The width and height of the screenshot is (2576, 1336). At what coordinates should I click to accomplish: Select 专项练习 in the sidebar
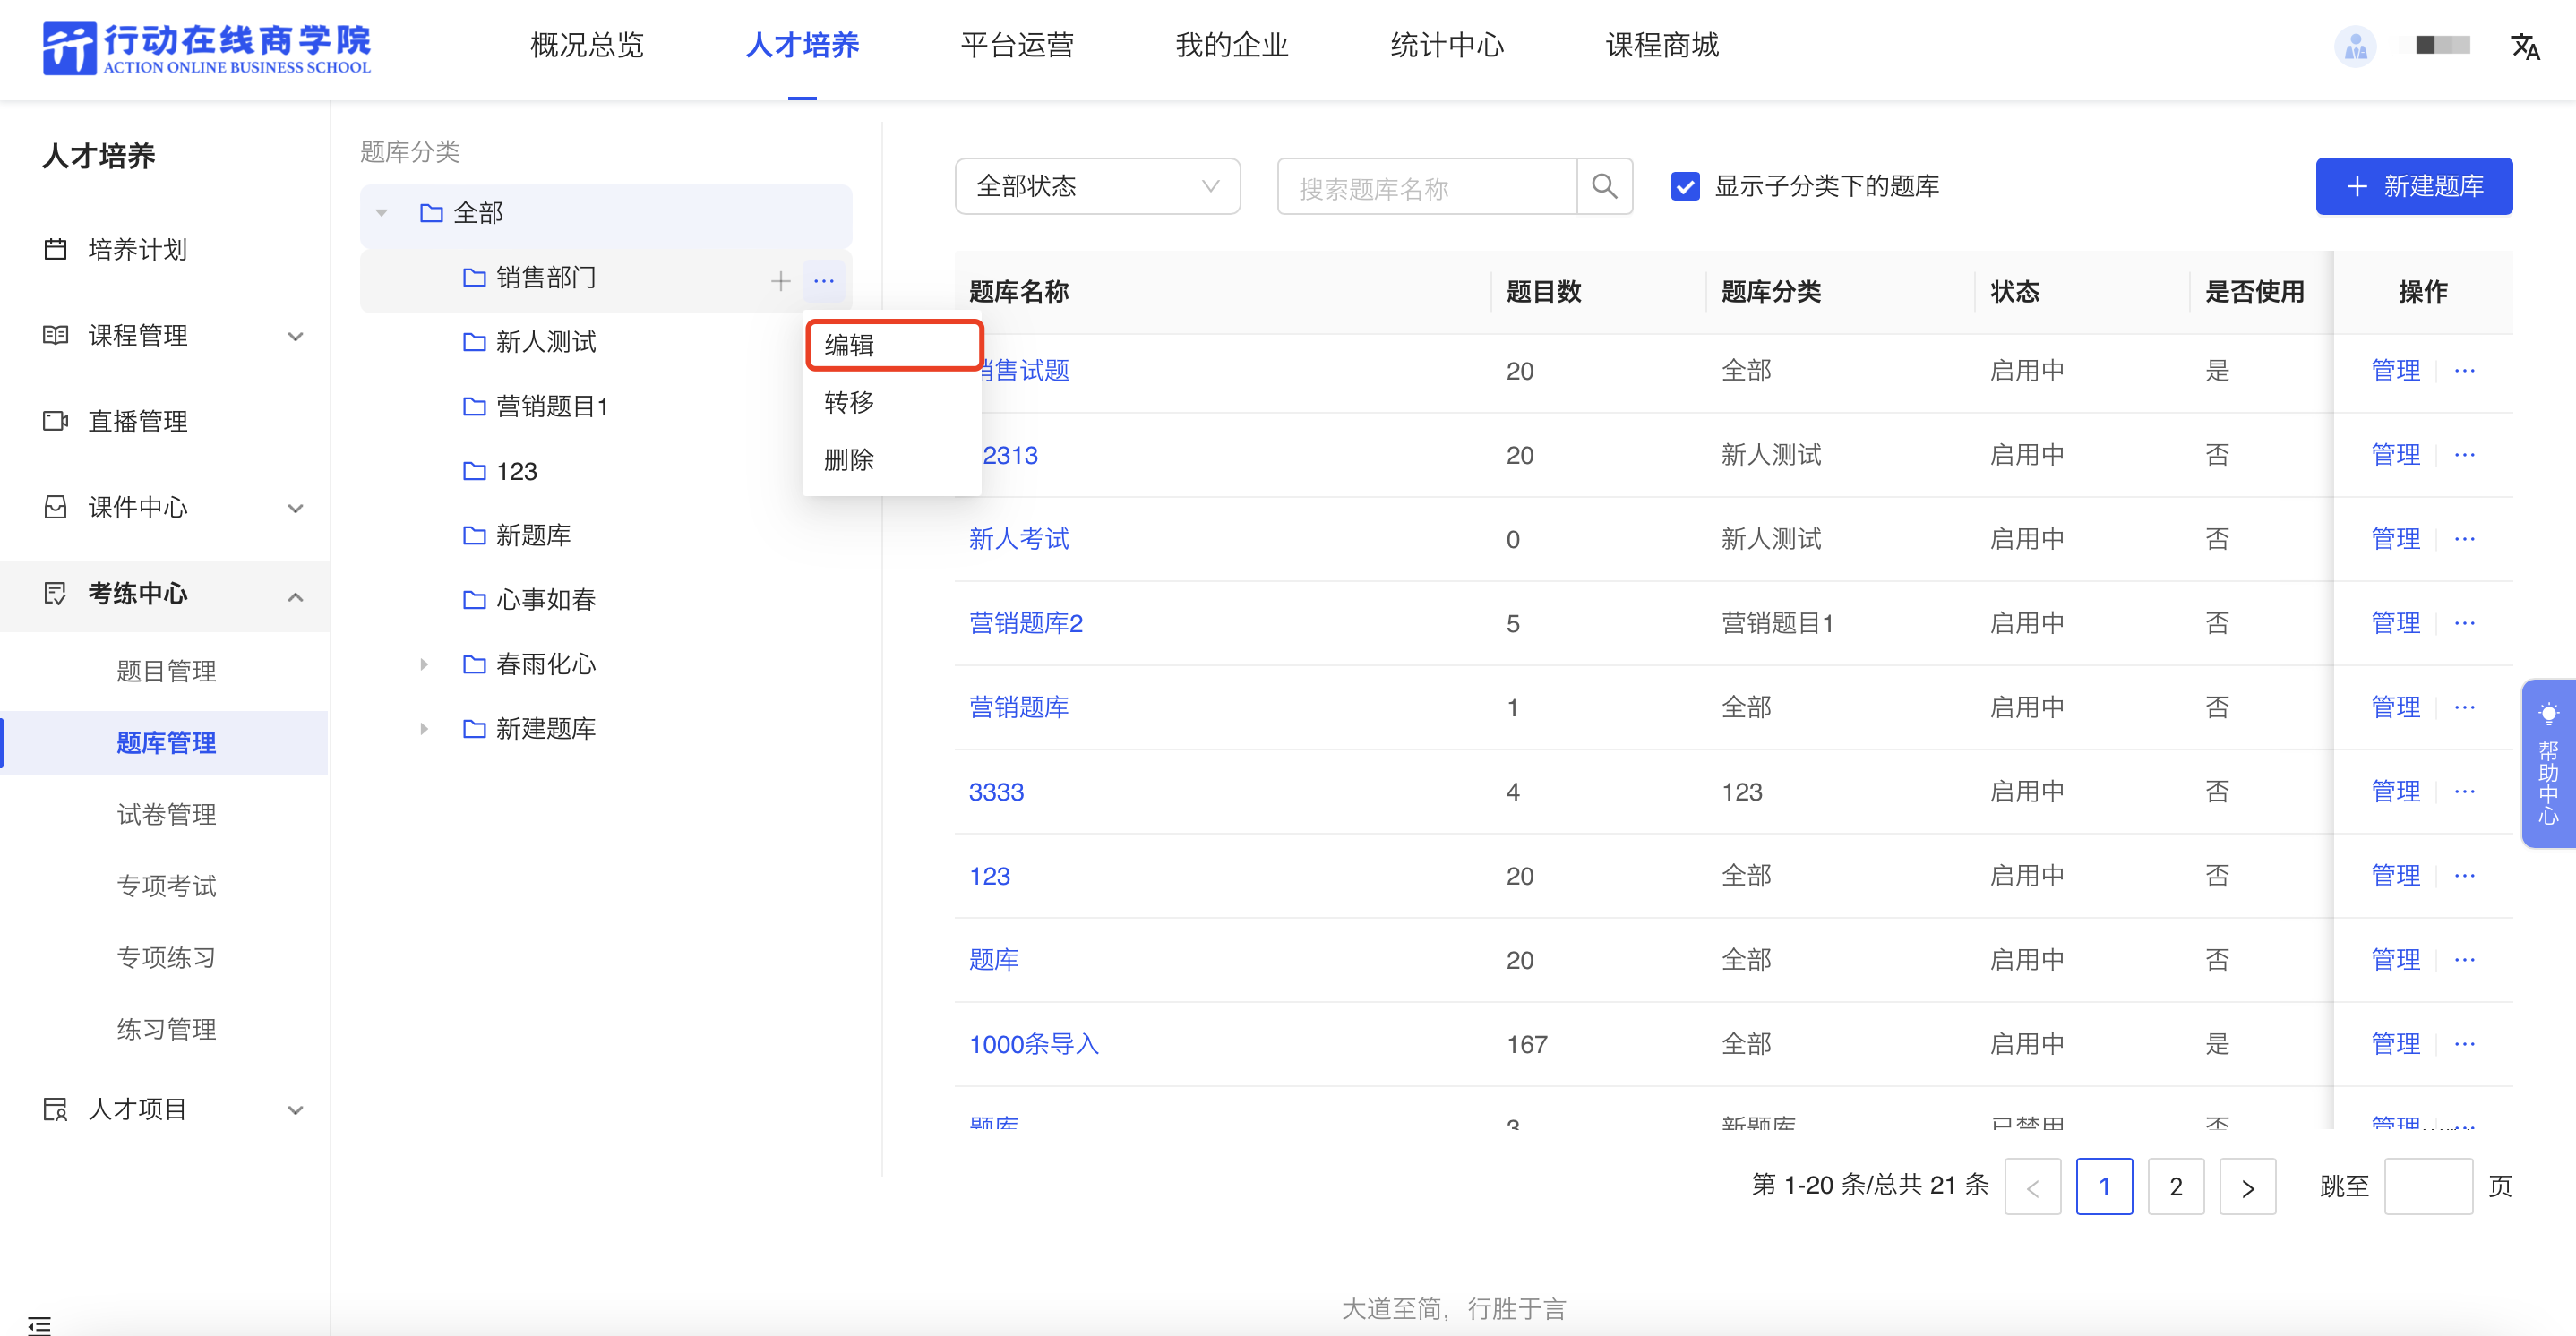point(166,958)
